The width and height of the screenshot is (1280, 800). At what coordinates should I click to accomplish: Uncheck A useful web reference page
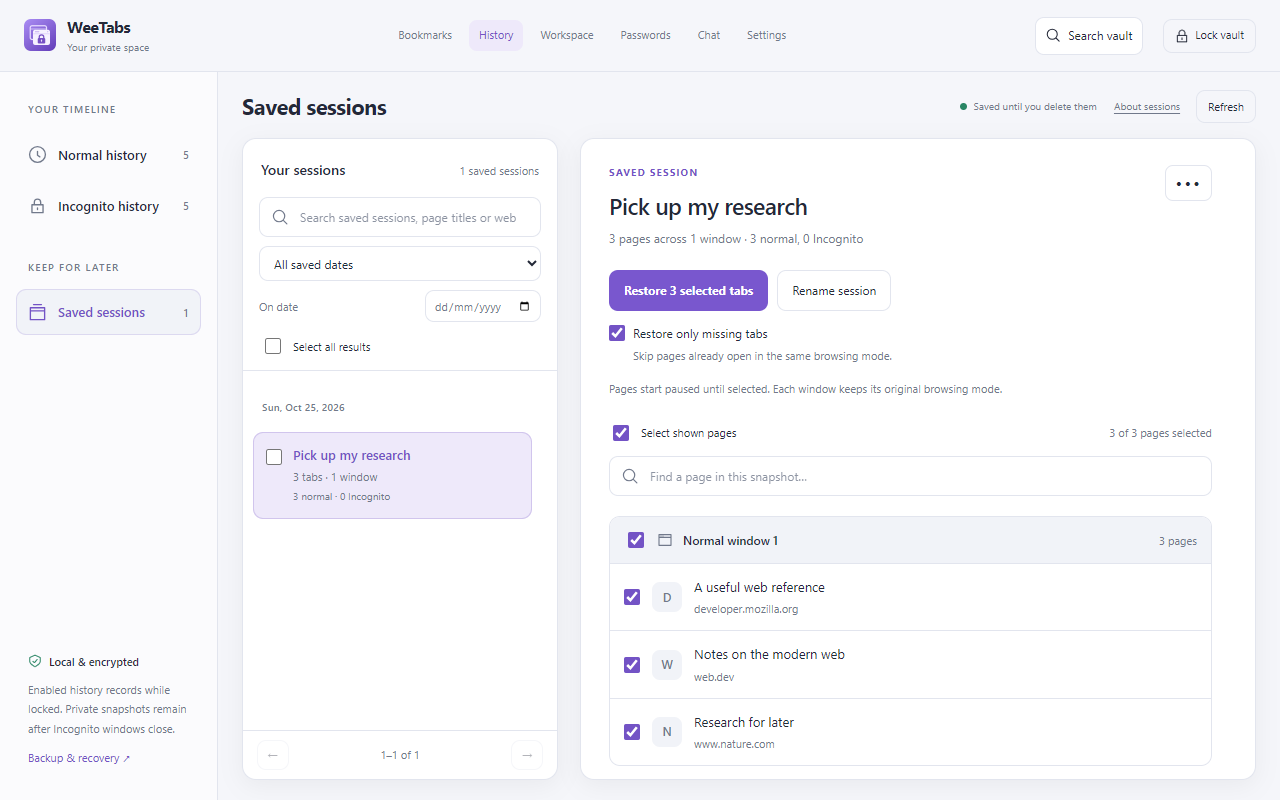tap(632, 597)
